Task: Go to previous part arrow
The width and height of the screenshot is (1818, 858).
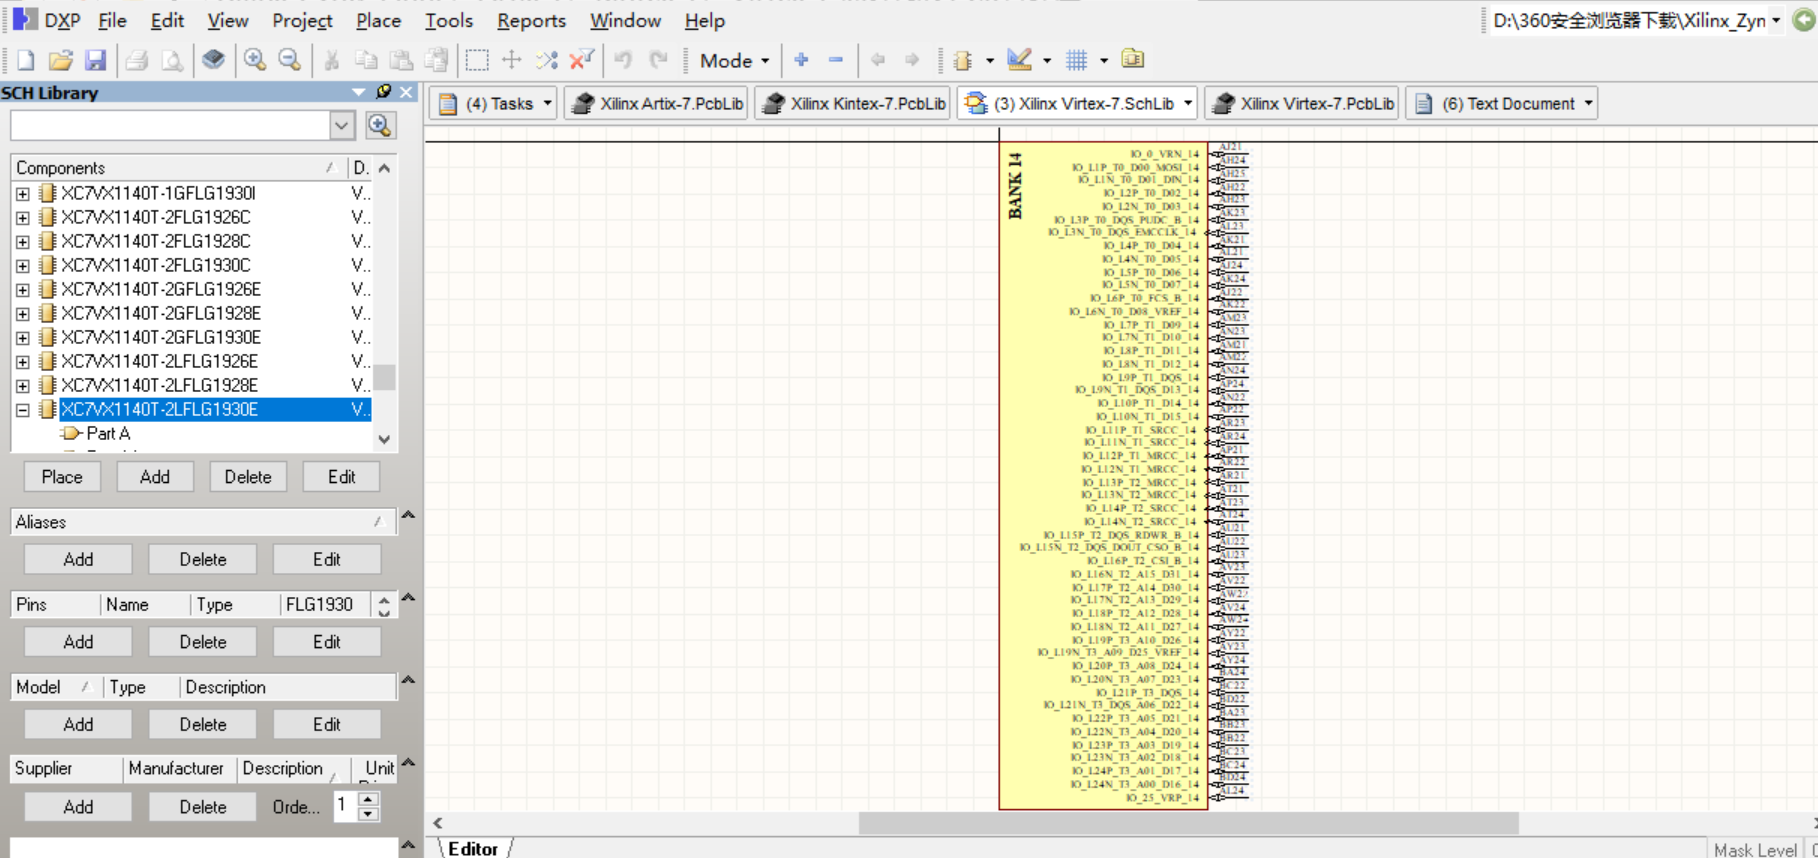Action: [878, 60]
